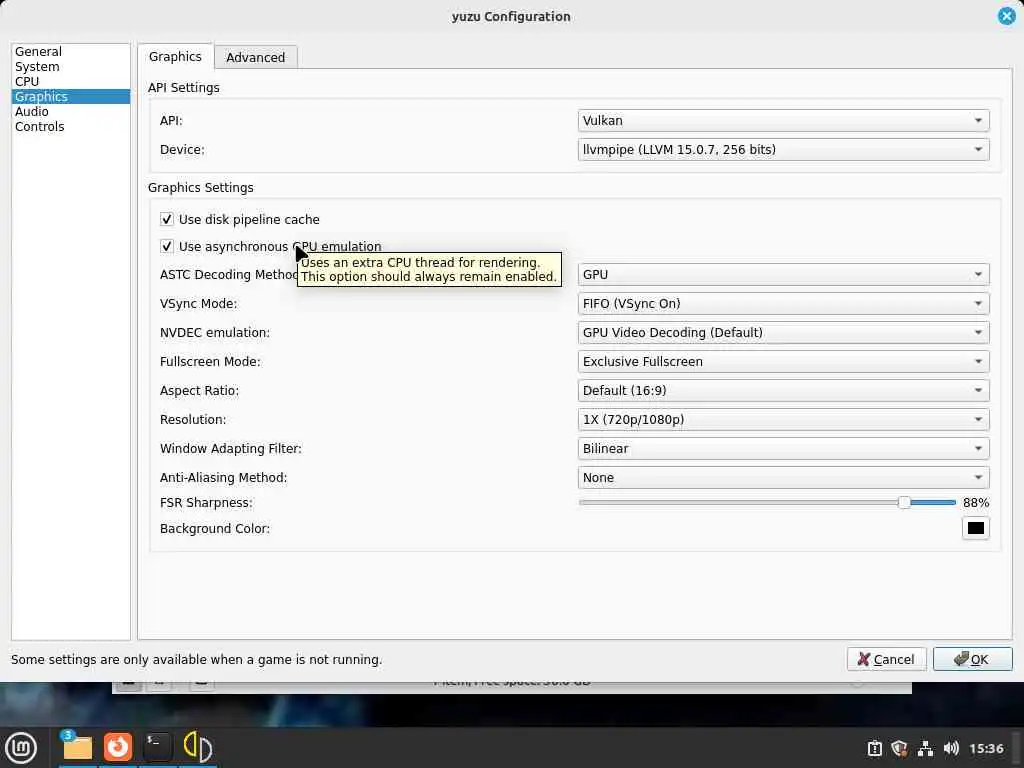Open the Device dropdown showing llvmpipe
1024x768 pixels.
(783, 150)
